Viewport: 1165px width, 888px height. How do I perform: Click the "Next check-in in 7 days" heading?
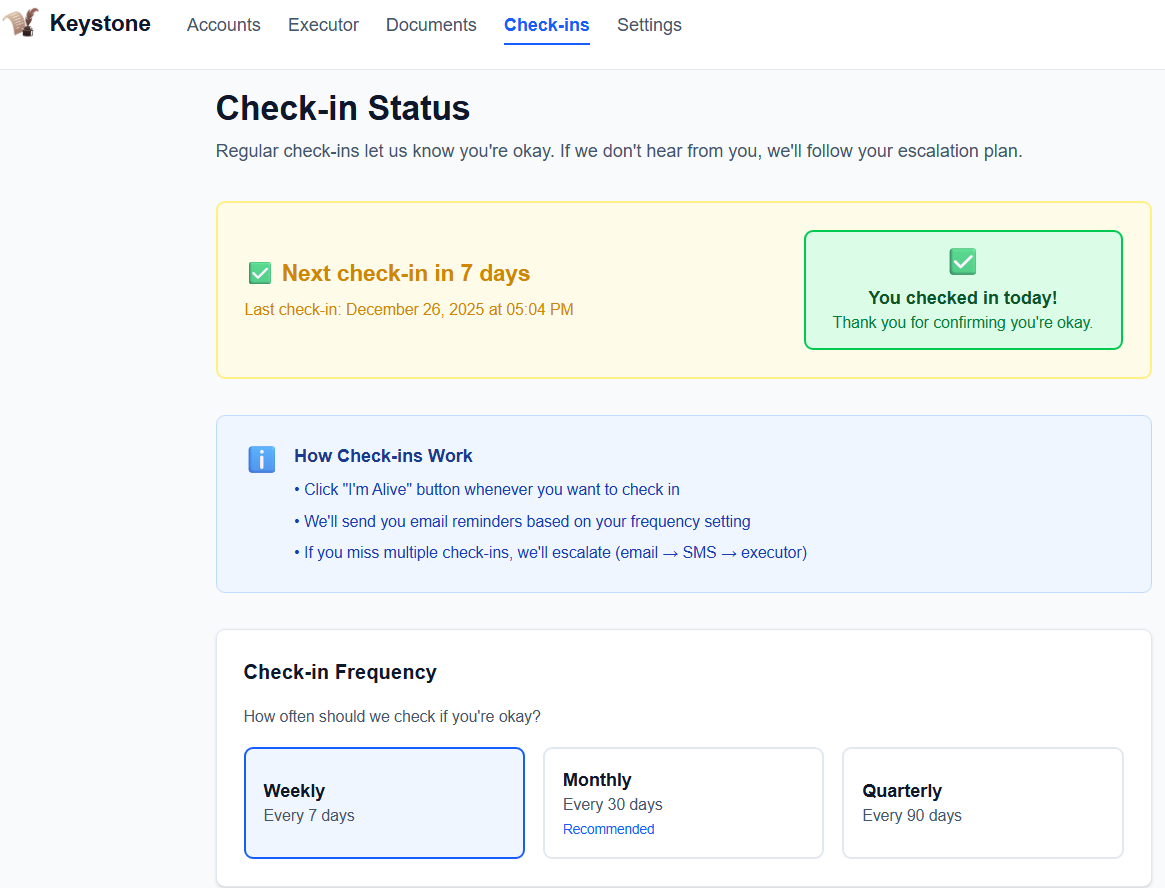pos(405,272)
